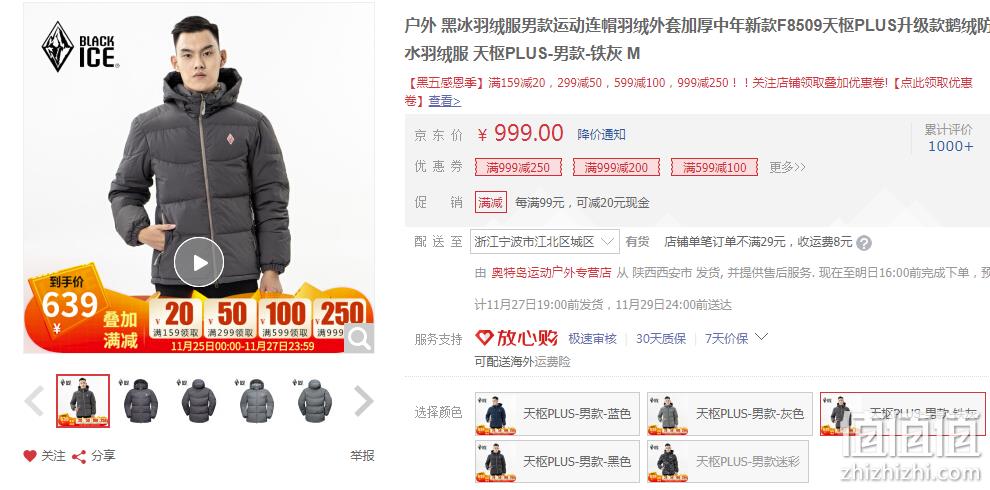The width and height of the screenshot is (990, 490).
Task: Expand service support chevron after 7天价保
Action: [x=761, y=337]
